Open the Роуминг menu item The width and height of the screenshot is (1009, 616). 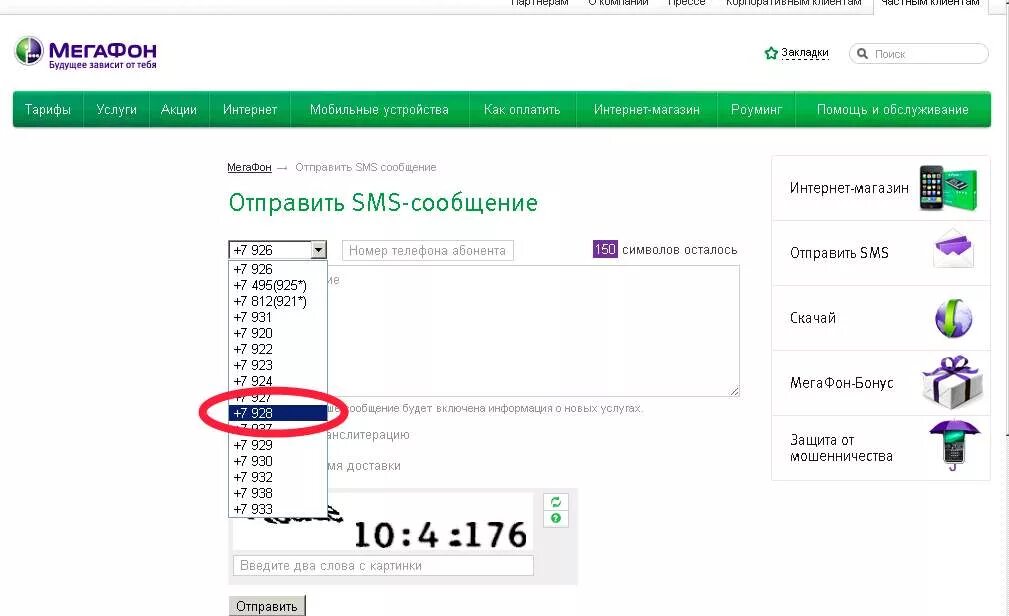756,110
